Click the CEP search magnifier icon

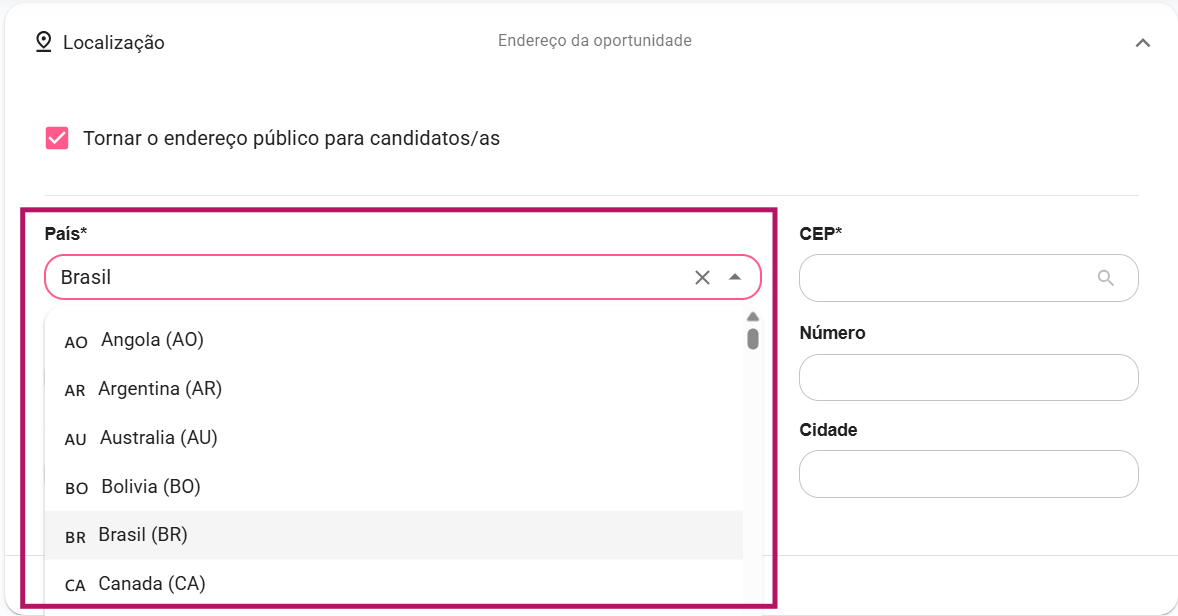click(x=1105, y=278)
